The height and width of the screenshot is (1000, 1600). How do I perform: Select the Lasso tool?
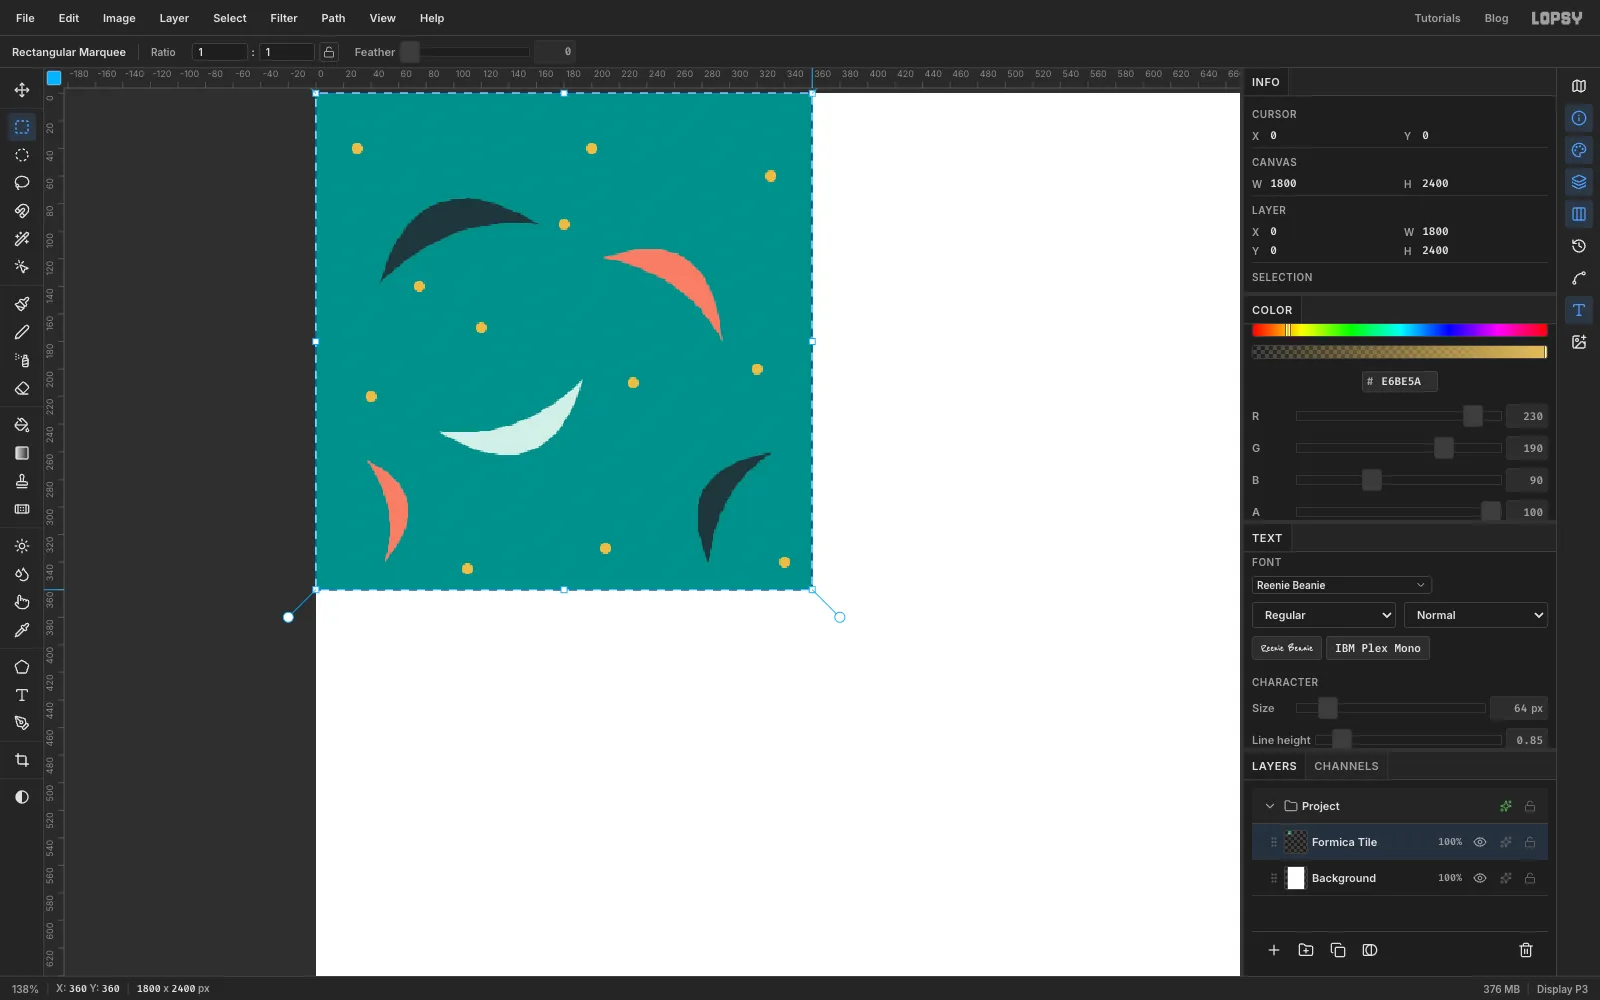[22, 183]
